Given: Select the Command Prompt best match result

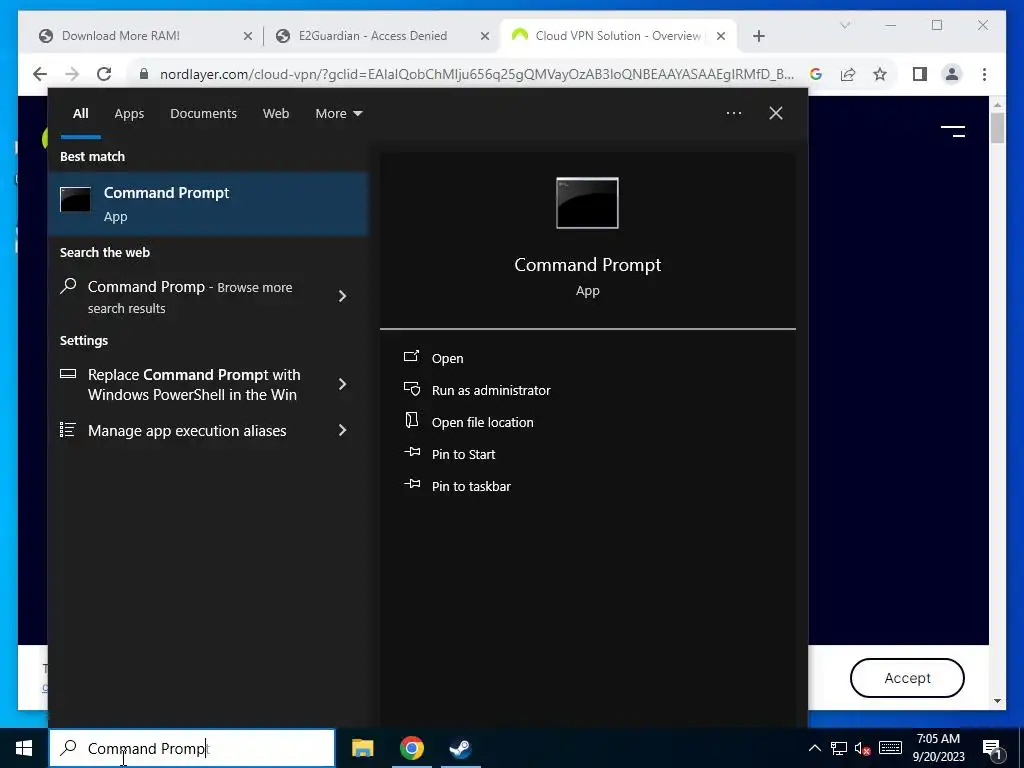Looking at the screenshot, I should (x=208, y=204).
